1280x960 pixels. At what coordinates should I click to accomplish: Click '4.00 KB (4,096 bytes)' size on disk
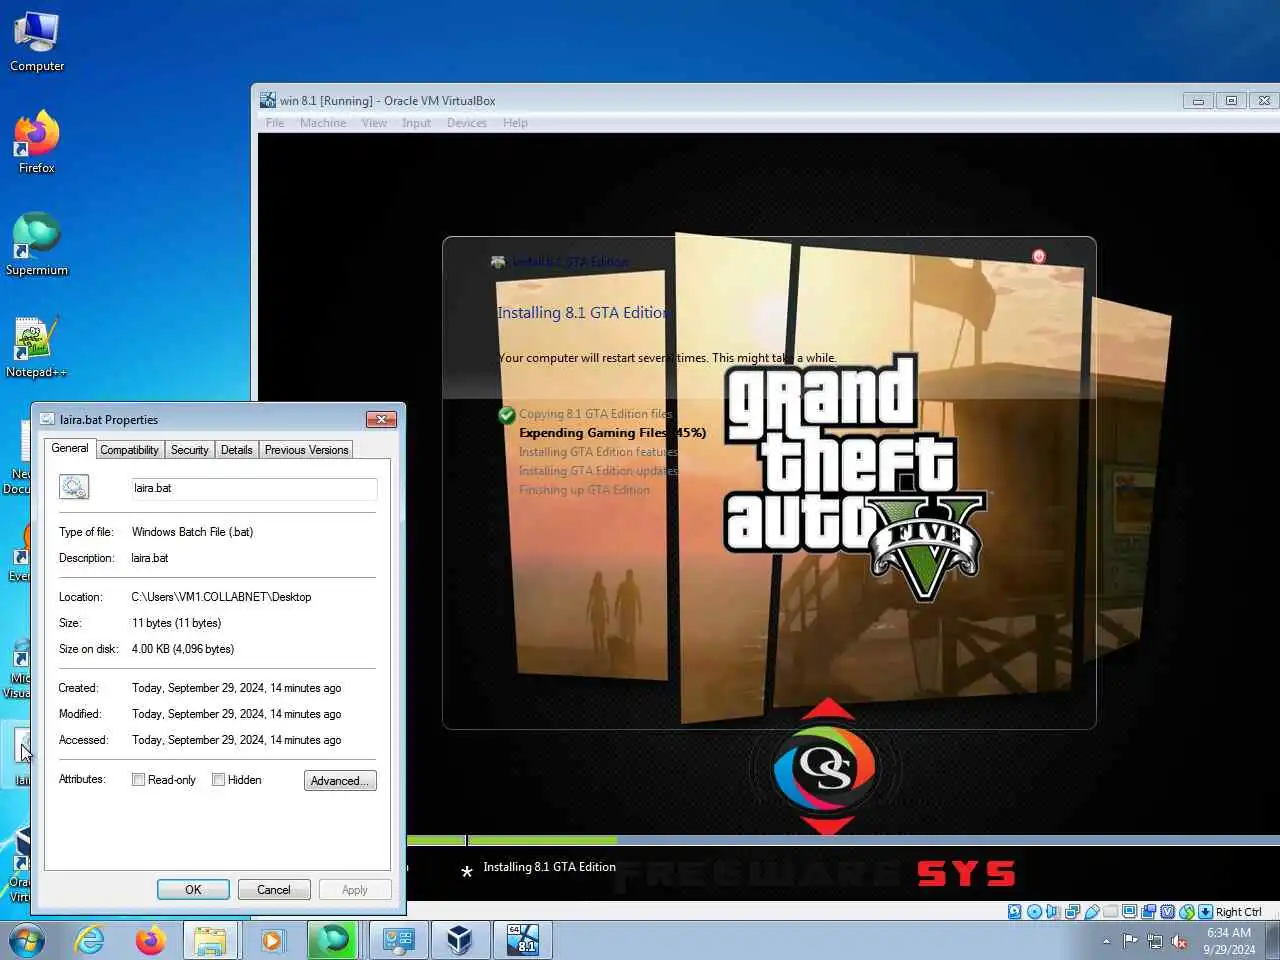click(183, 649)
